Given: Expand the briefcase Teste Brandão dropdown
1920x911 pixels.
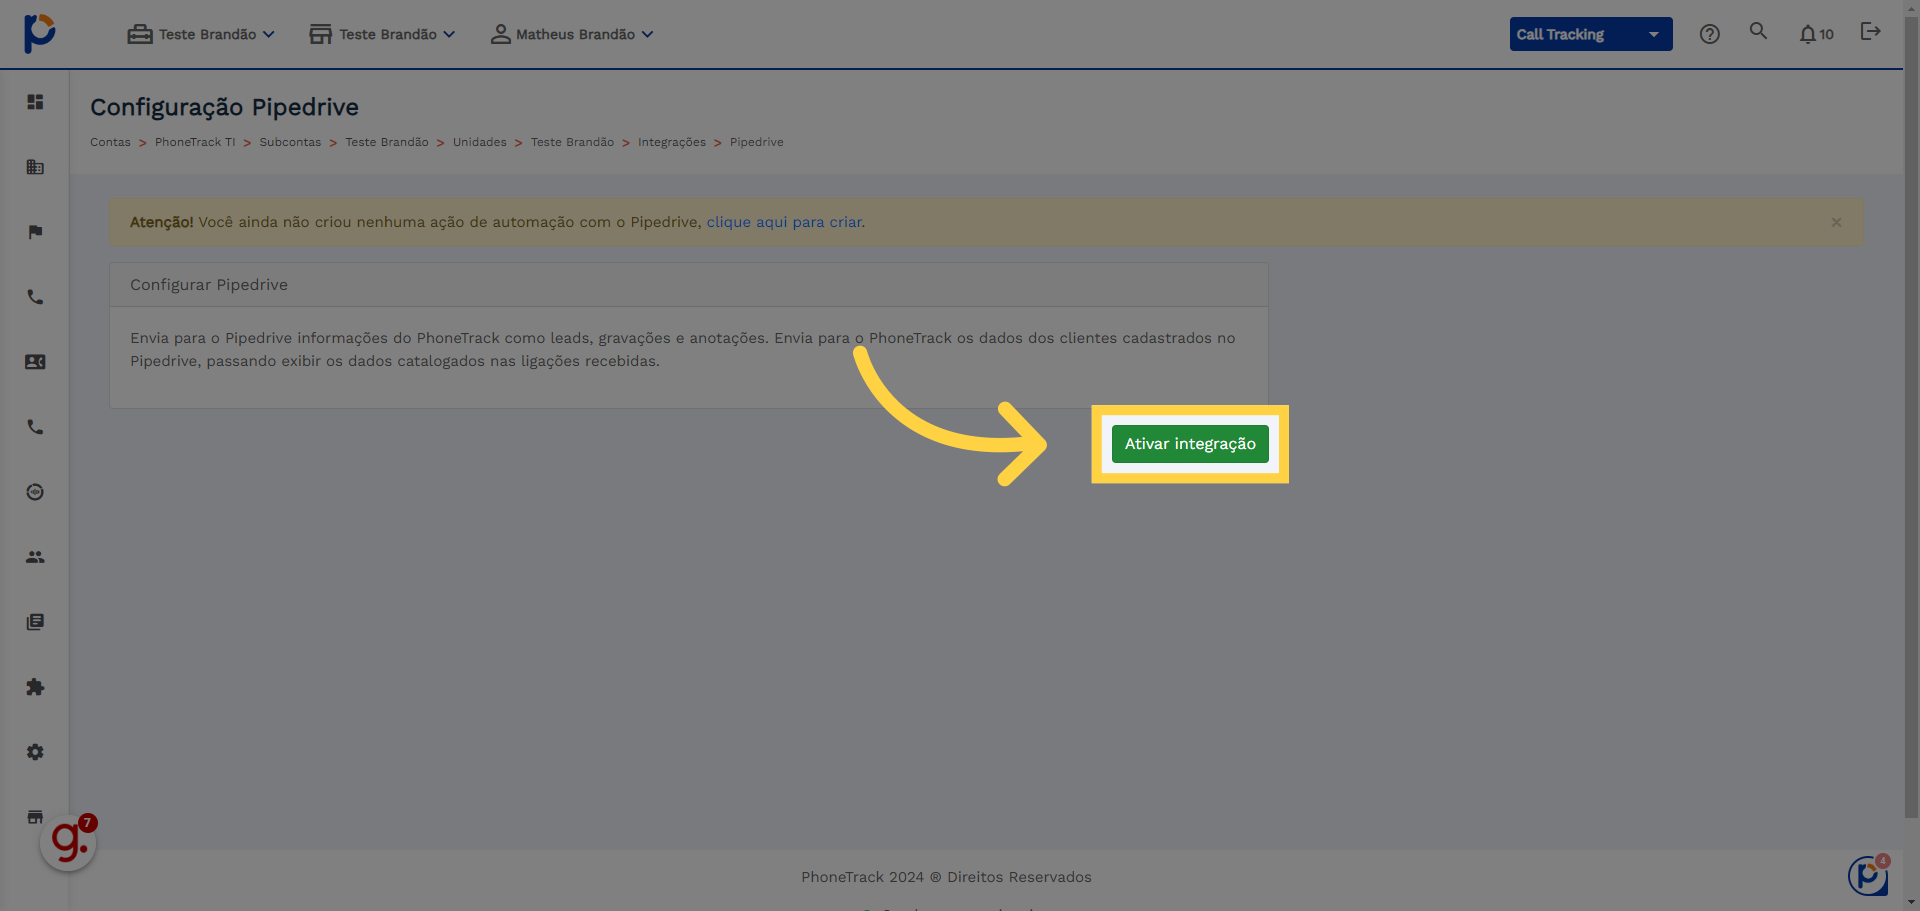Looking at the screenshot, I should click(201, 34).
